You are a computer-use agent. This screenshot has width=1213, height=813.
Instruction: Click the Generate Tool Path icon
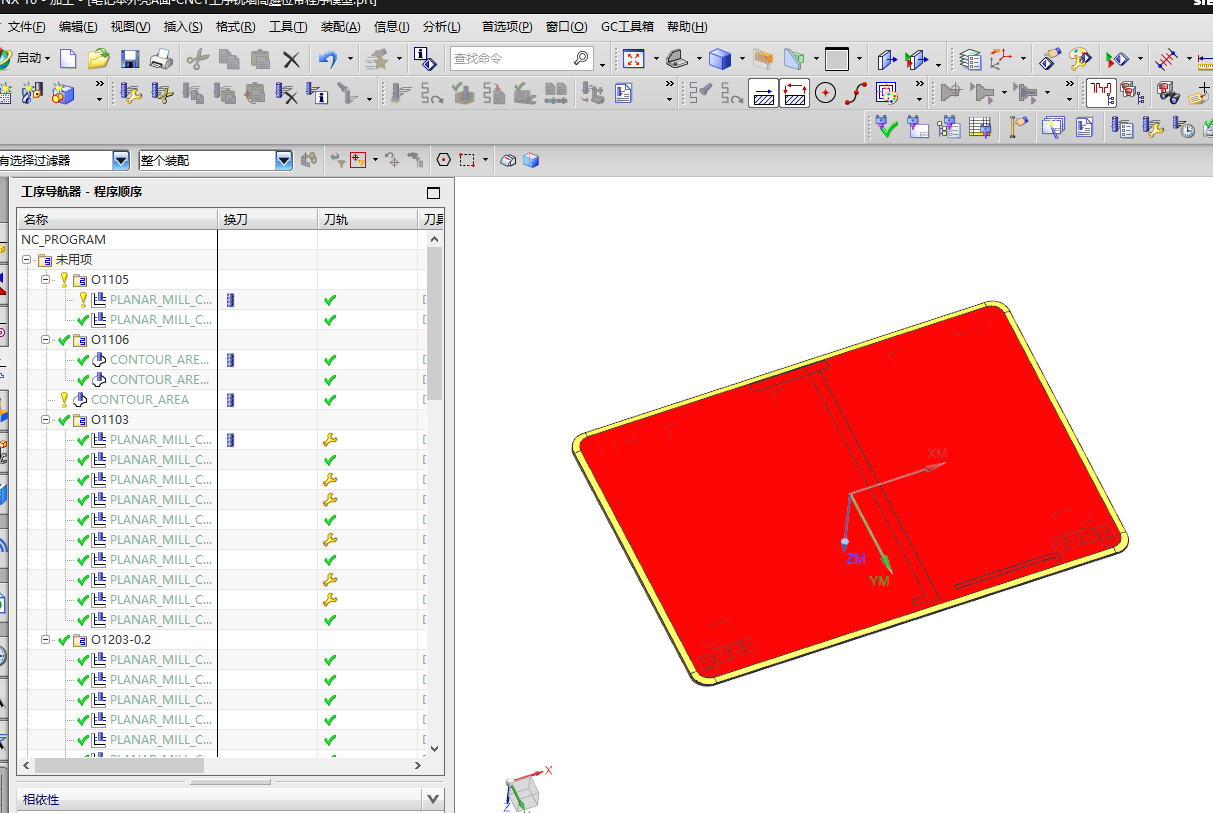[399, 94]
